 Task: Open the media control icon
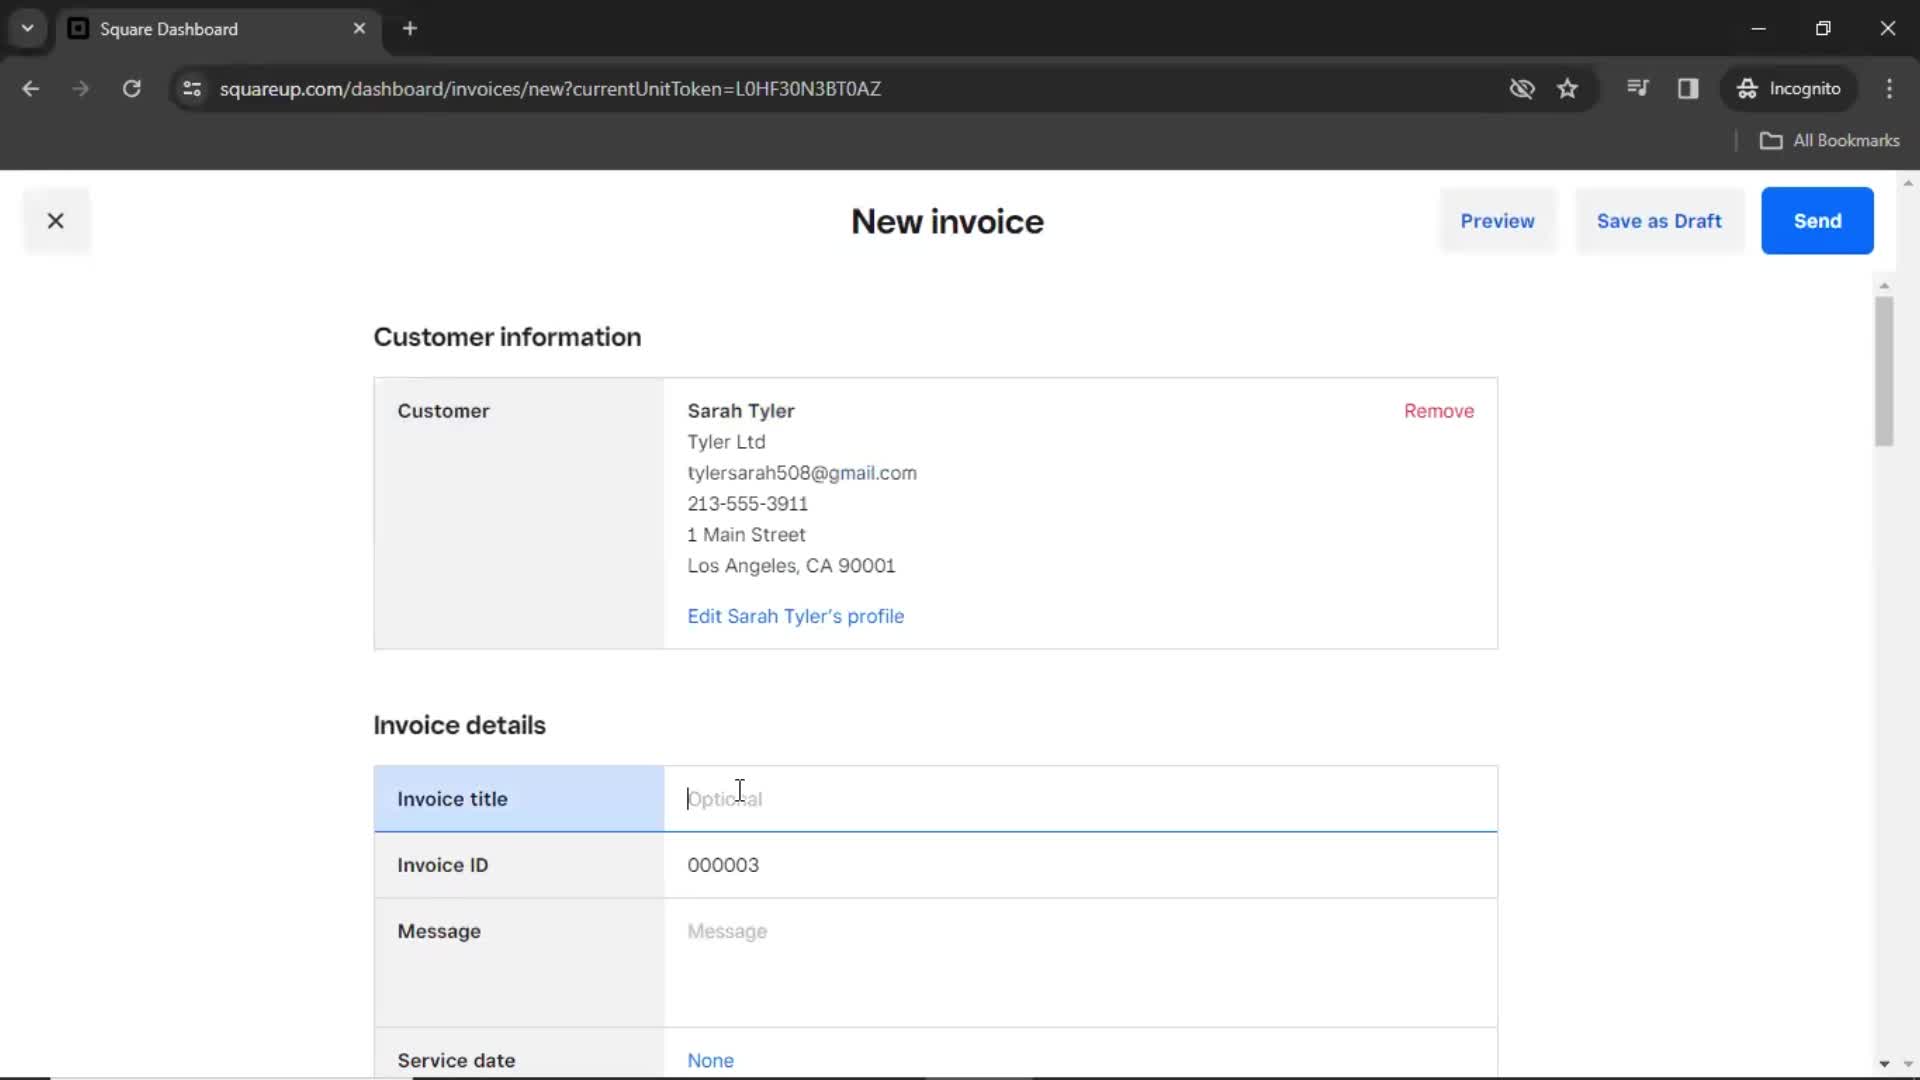pos(1637,89)
